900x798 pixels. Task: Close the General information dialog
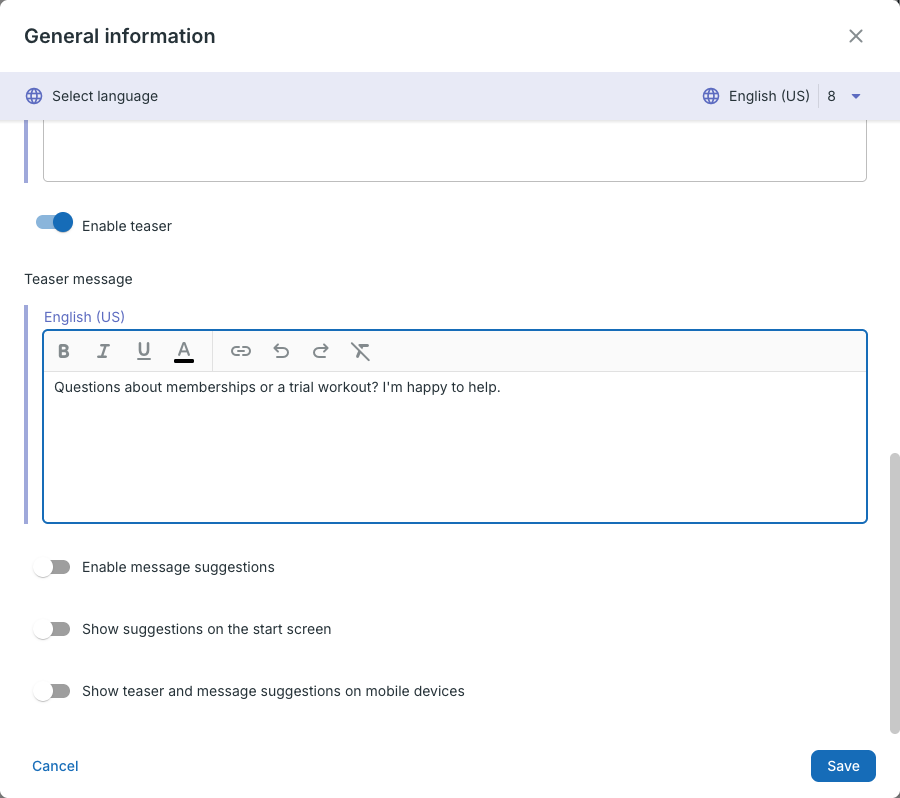[856, 36]
